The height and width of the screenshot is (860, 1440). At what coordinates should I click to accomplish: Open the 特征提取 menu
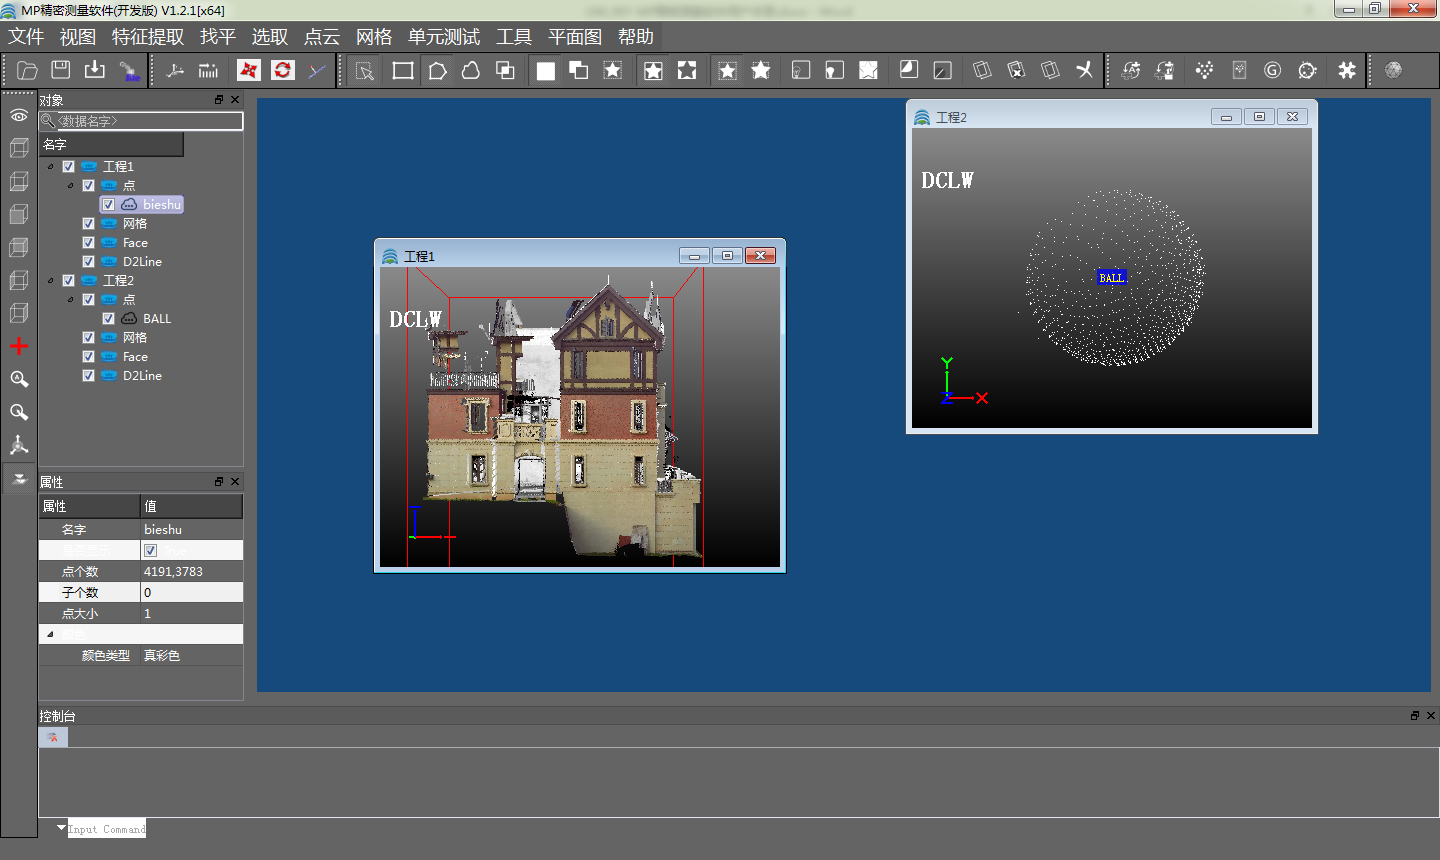[x=148, y=37]
